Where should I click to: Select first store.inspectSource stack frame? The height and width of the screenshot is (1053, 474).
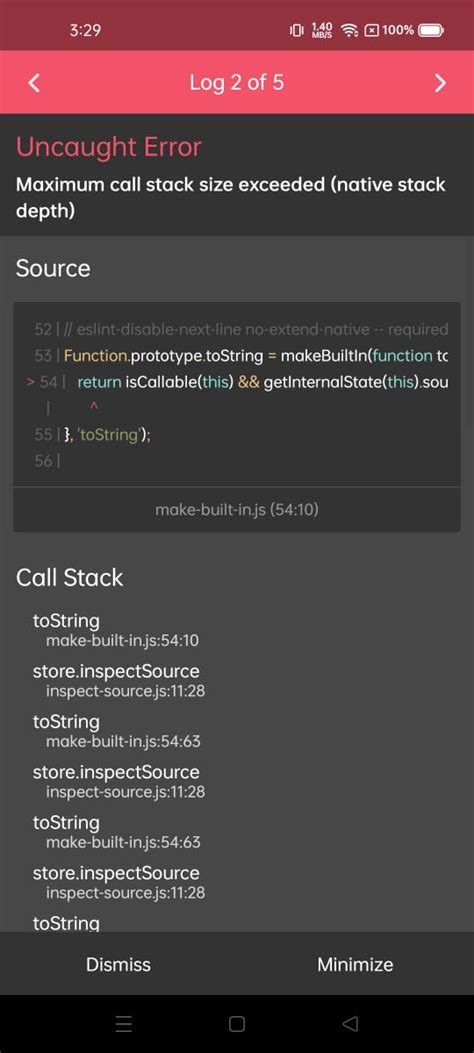(118, 680)
